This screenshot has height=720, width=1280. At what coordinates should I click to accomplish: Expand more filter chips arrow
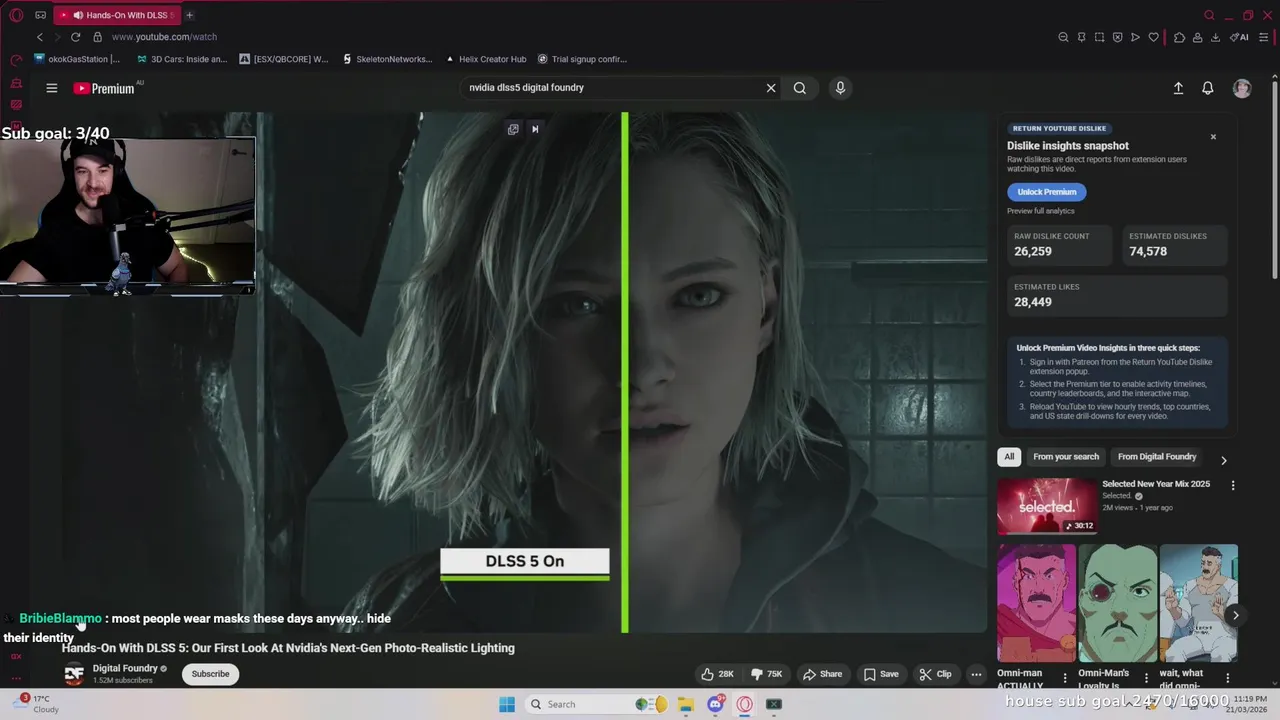(x=1223, y=460)
